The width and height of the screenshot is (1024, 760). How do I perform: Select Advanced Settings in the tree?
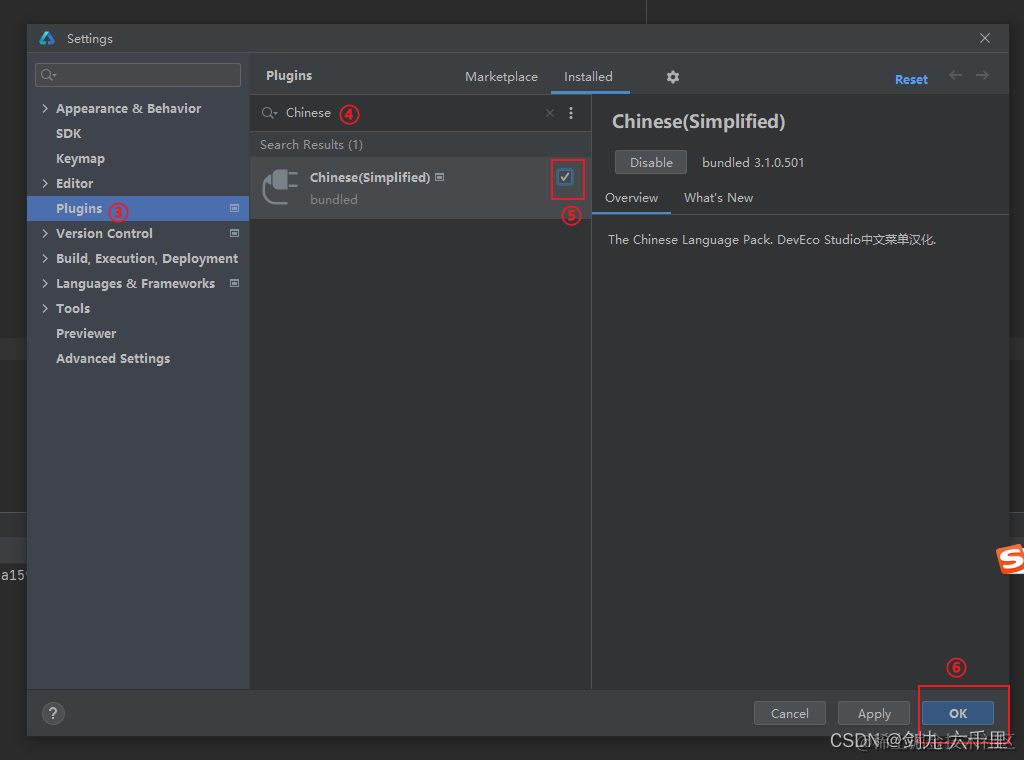click(113, 358)
